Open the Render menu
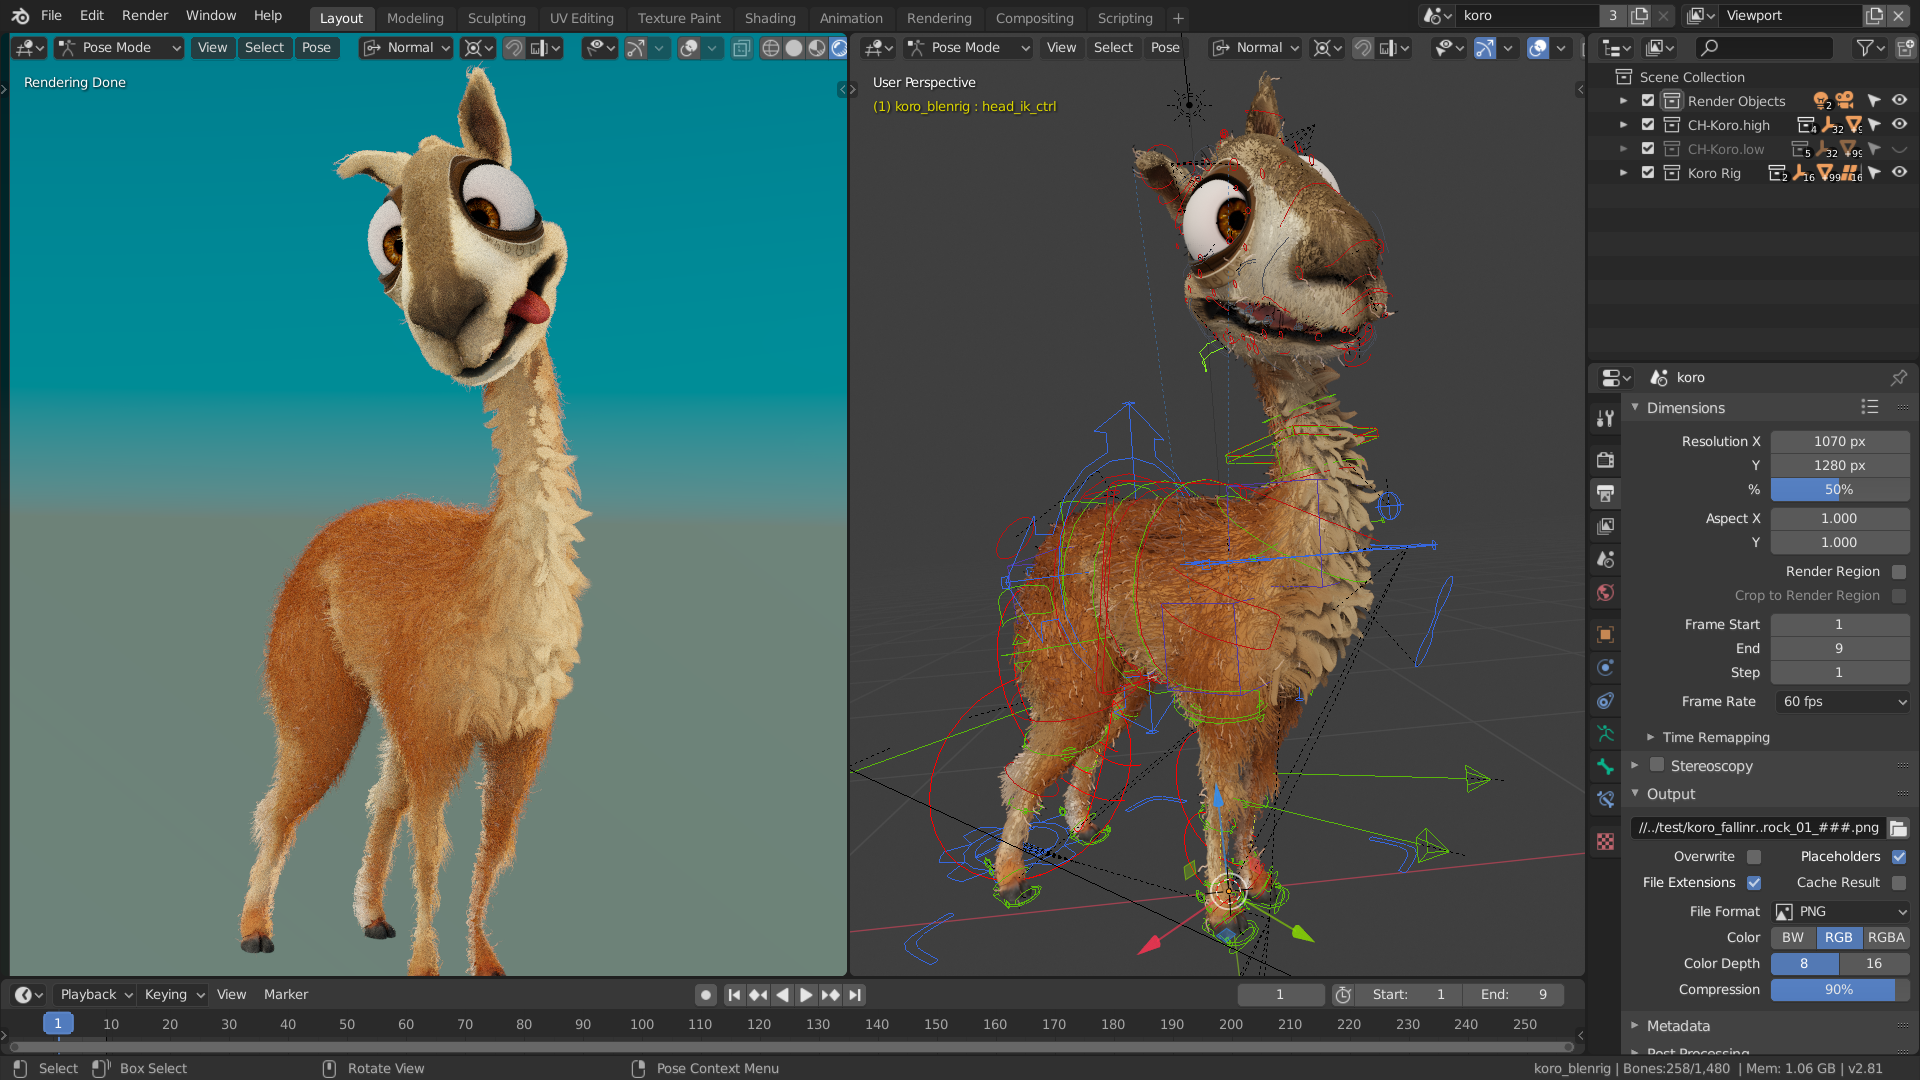This screenshot has width=1920, height=1080. click(x=145, y=16)
